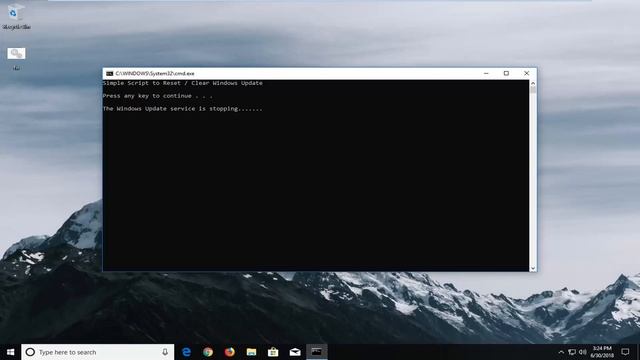640x360 pixels.
Task: Click the Cortana circle icon in search
Action: tap(30, 352)
